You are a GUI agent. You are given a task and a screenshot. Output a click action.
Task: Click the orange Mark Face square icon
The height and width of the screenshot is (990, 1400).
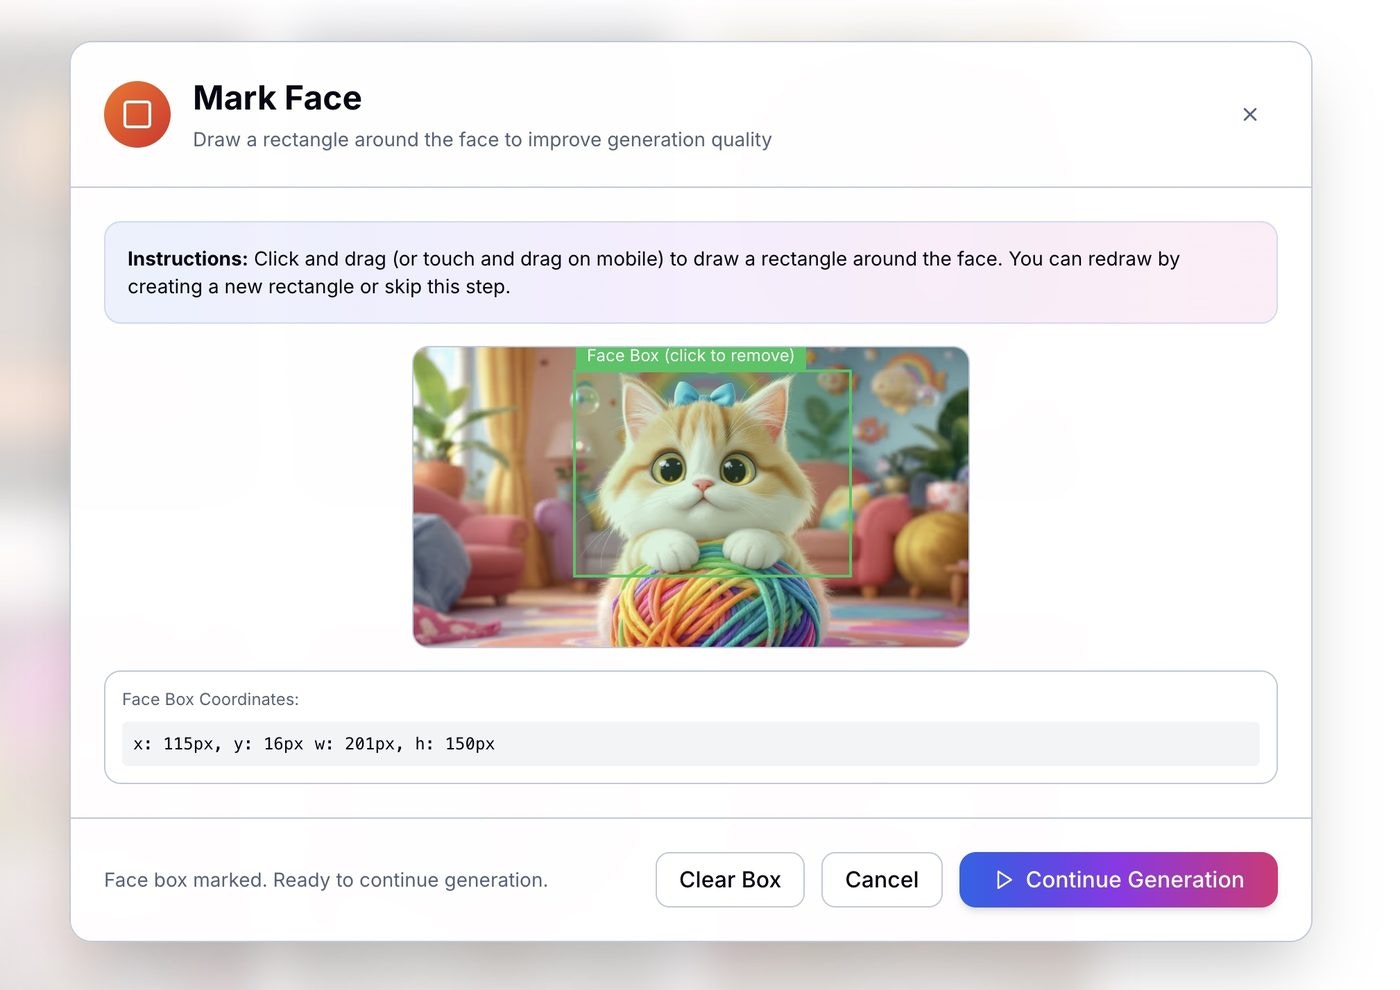tap(137, 114)
